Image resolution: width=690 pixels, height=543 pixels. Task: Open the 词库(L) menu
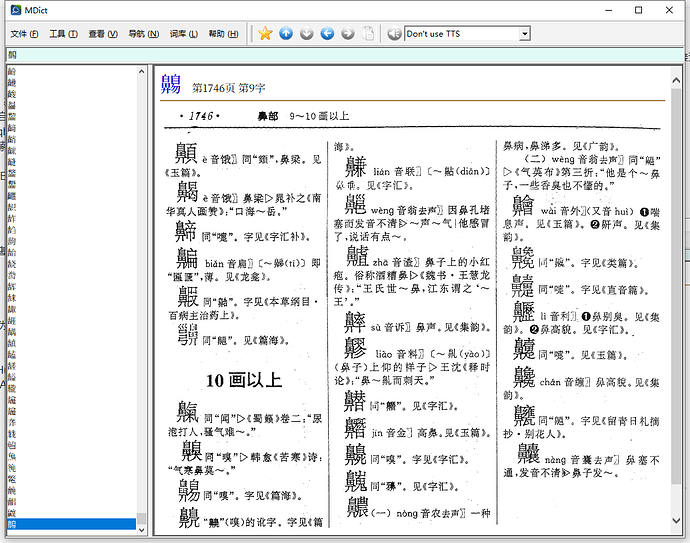pyautogui.click(x=184, y=34)
